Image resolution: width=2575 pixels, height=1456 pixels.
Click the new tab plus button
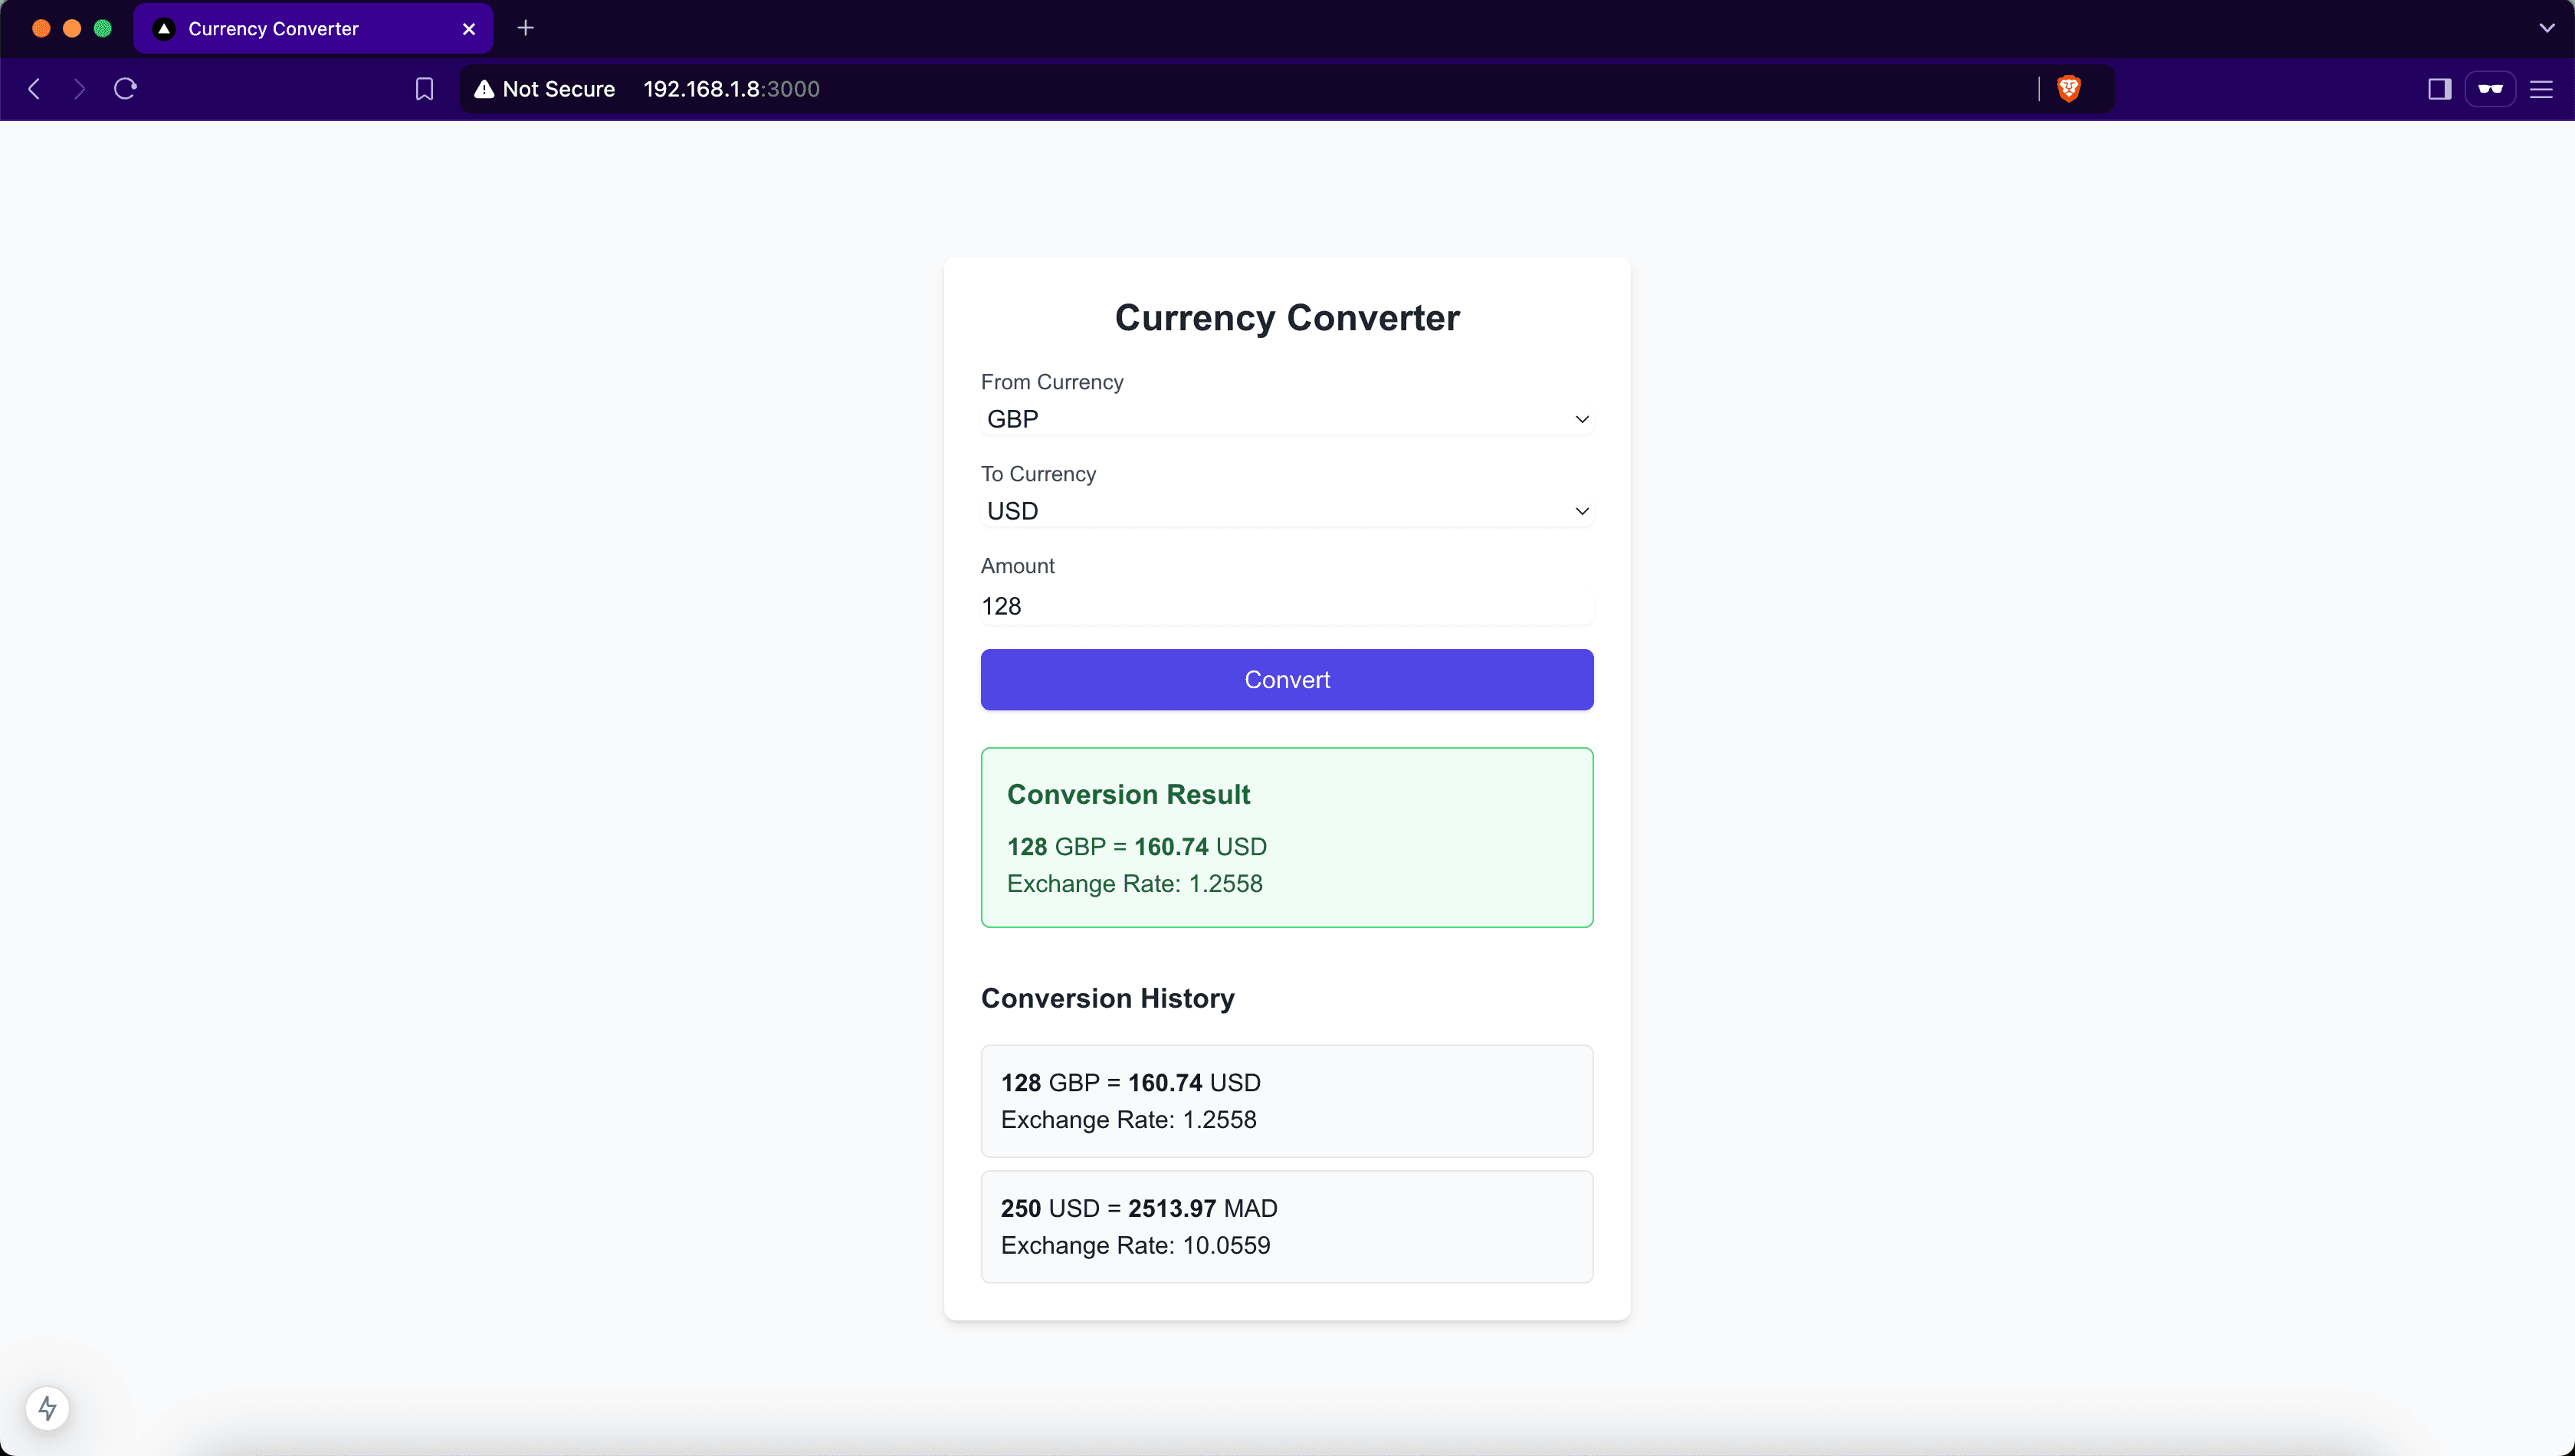[x=523, y=28]
